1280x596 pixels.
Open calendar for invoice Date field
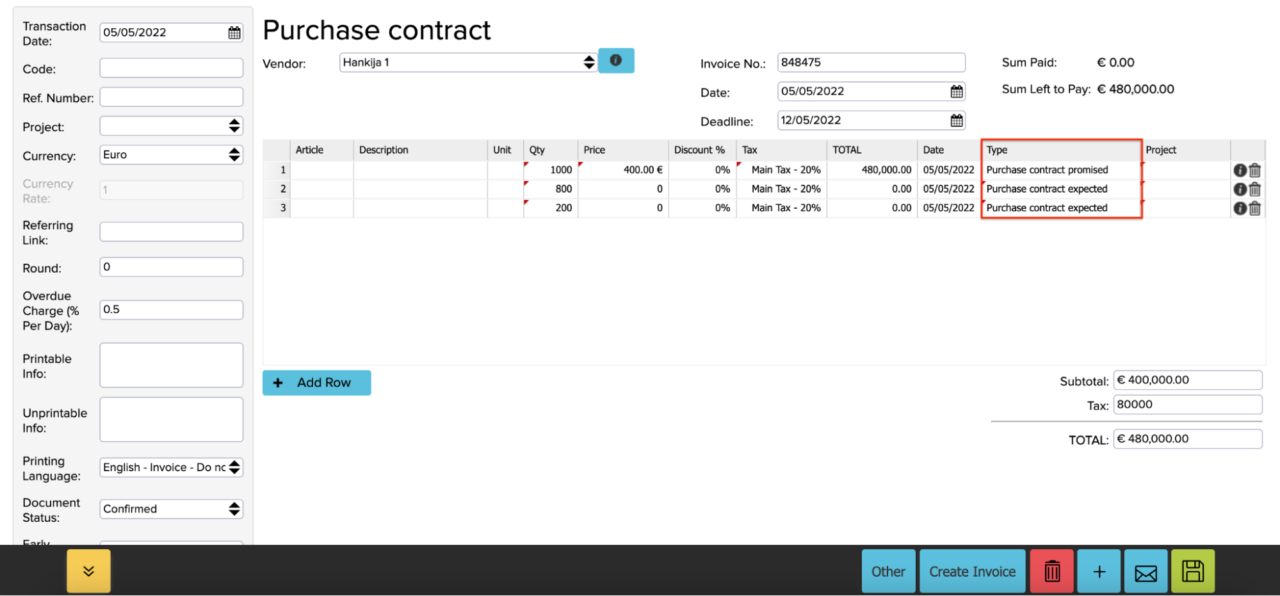(x=956, y=91)
